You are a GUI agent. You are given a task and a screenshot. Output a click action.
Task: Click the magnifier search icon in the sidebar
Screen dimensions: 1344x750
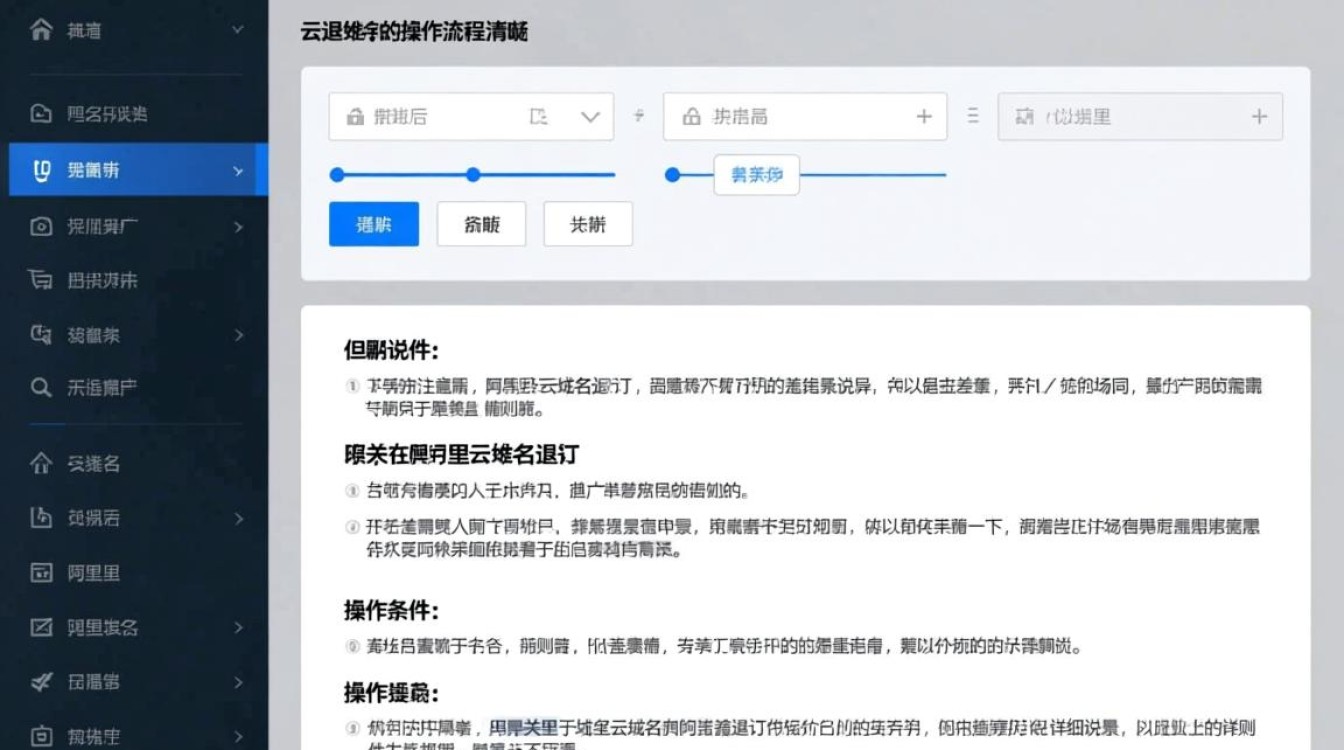40,387
